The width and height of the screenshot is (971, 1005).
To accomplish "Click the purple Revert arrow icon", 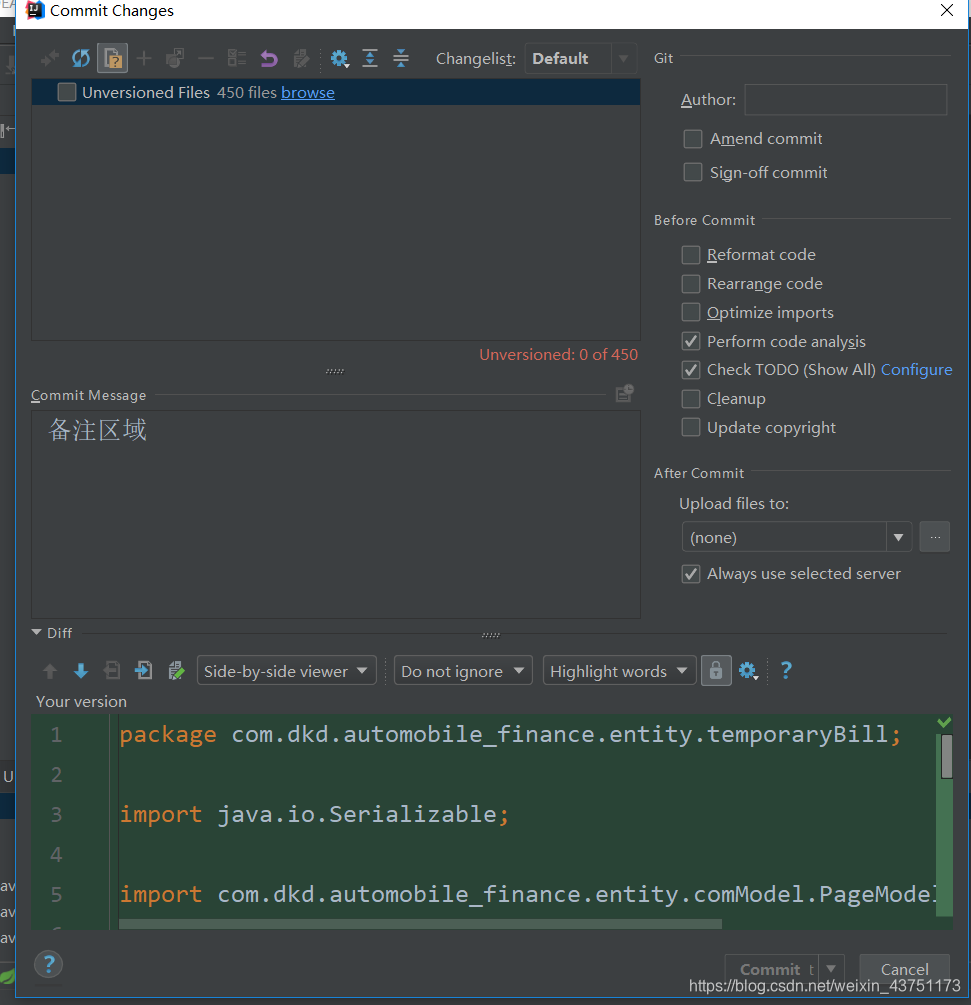I will [x=269, y=59].
